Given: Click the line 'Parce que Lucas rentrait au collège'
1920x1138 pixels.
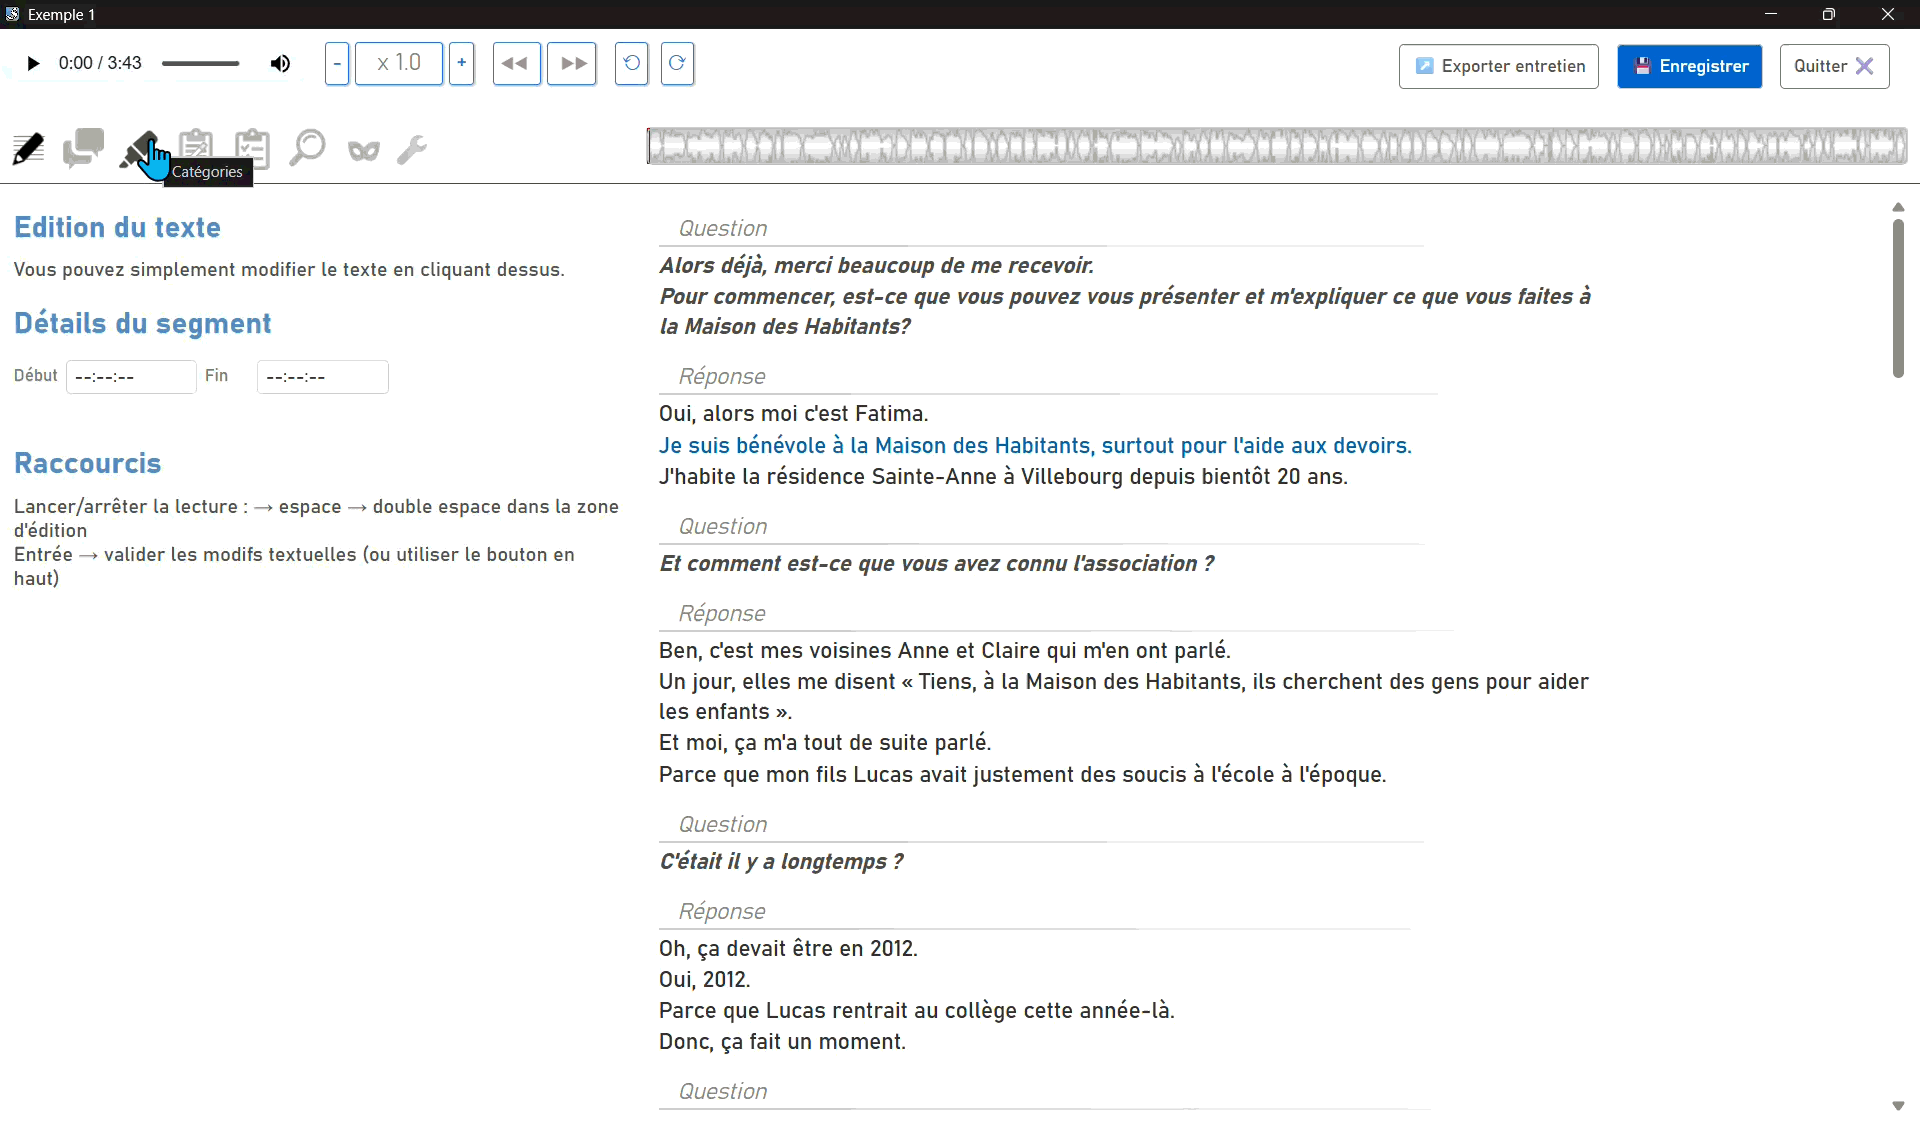Looking at the screenshot, I should 917,1011.
